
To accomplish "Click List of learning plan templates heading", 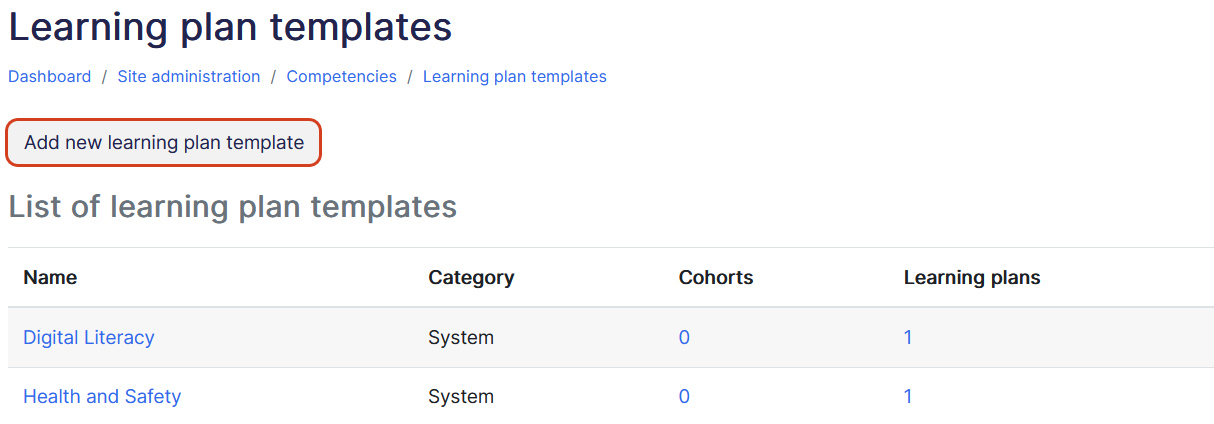I will [232, 207].
